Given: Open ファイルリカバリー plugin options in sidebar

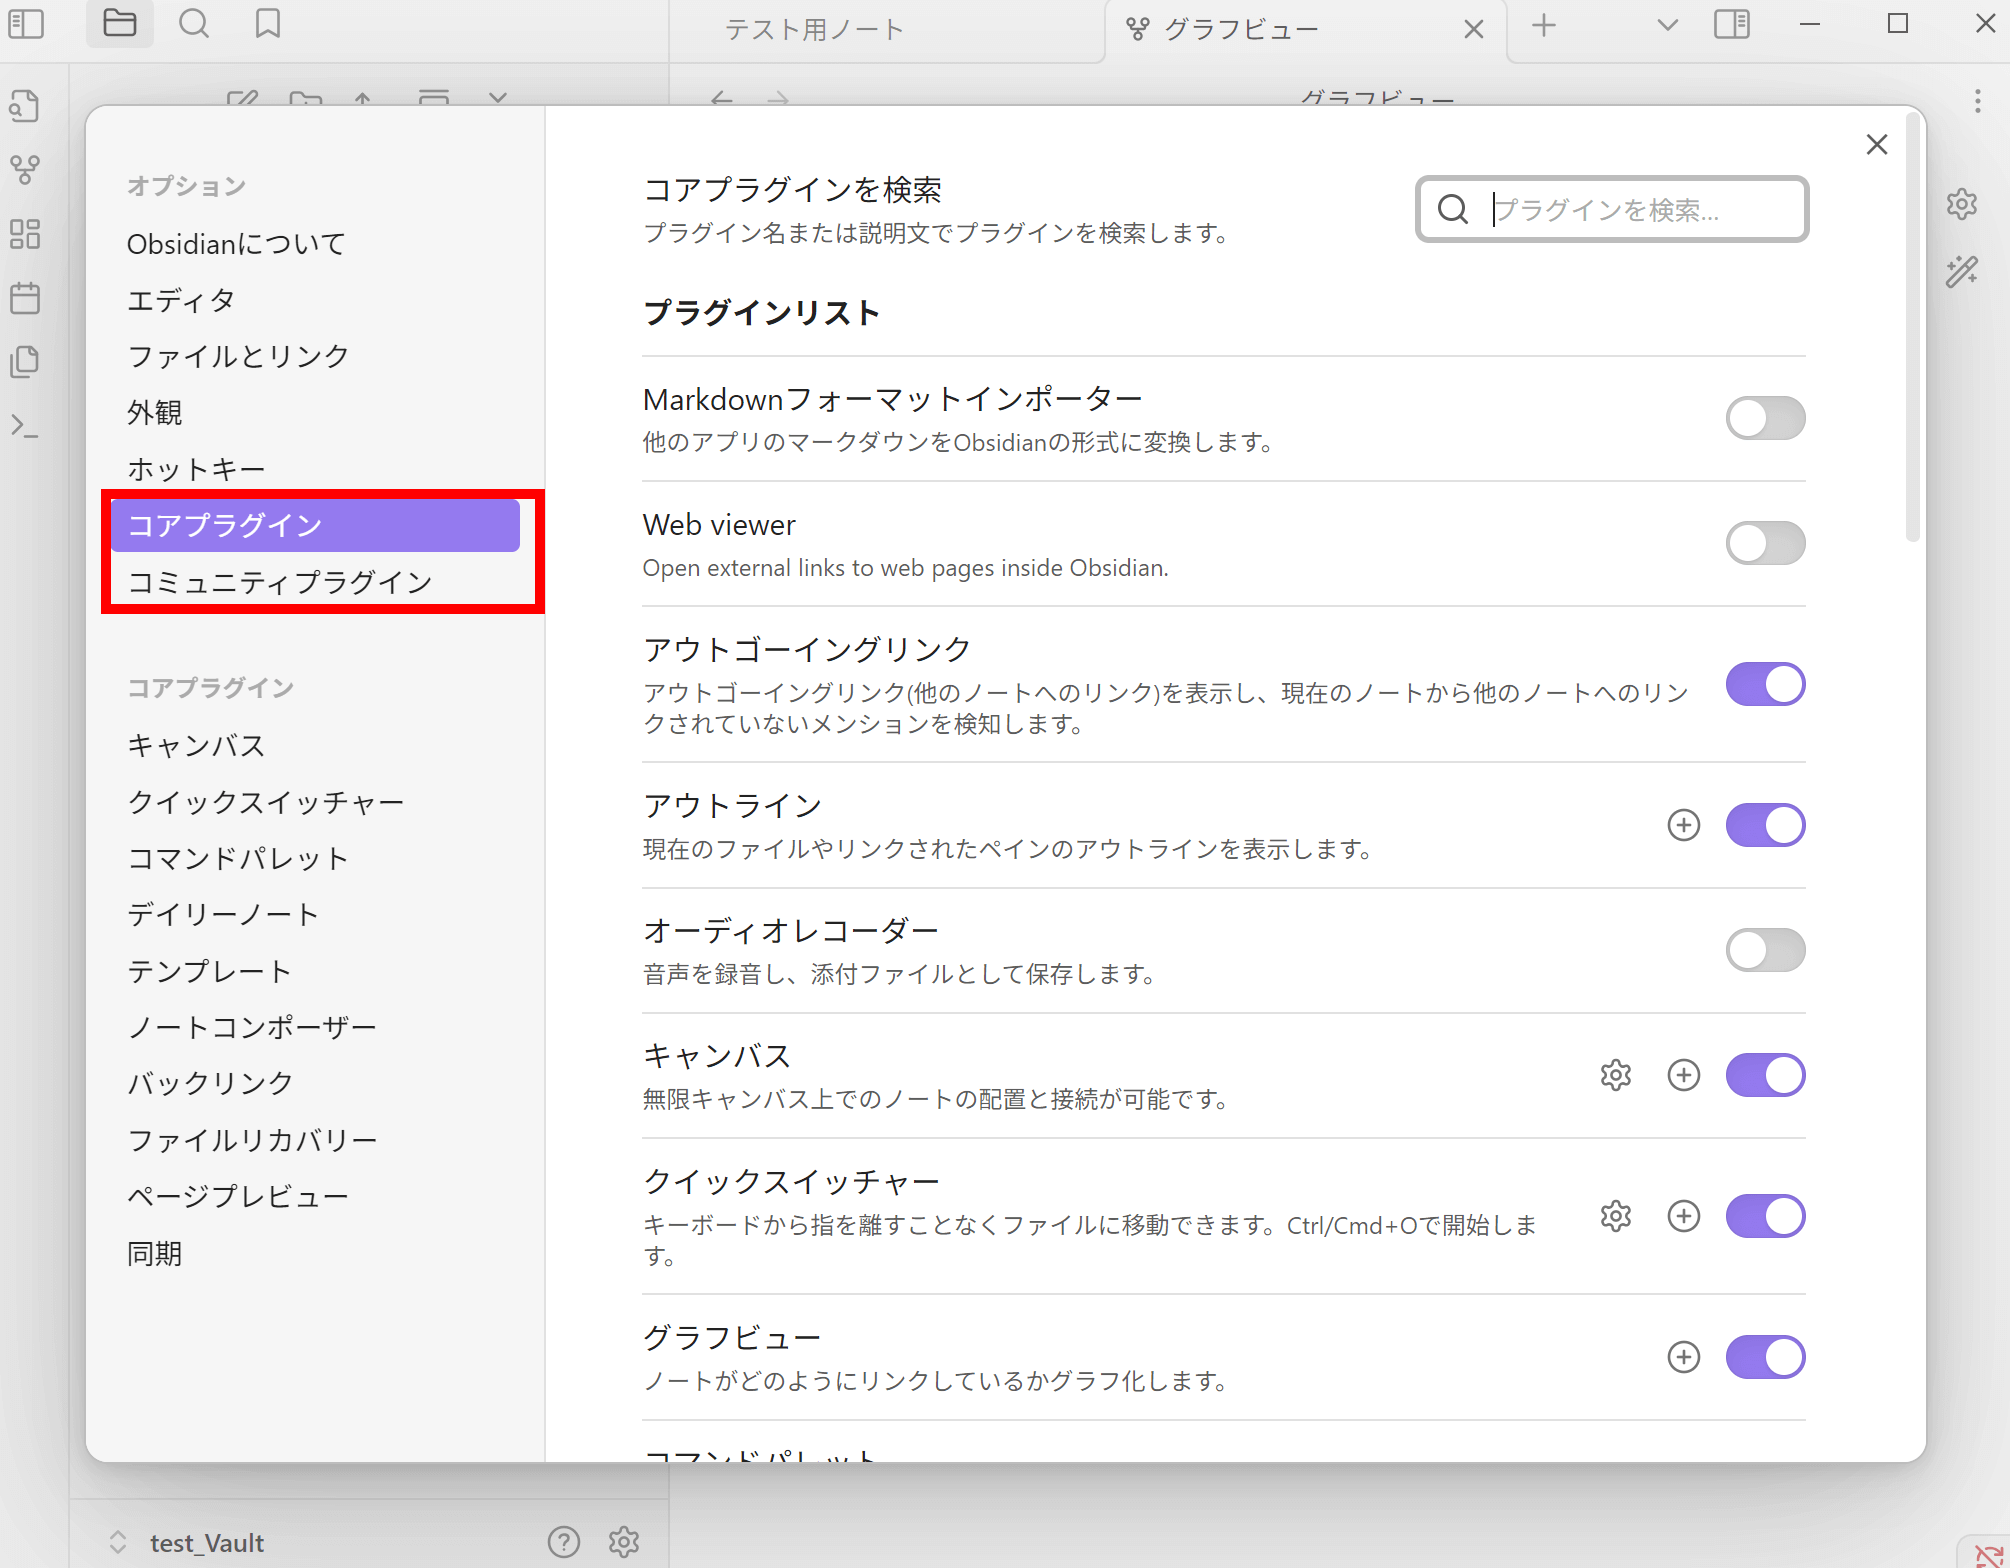Looking at the screenshot, I should [x=315, y=1140].
